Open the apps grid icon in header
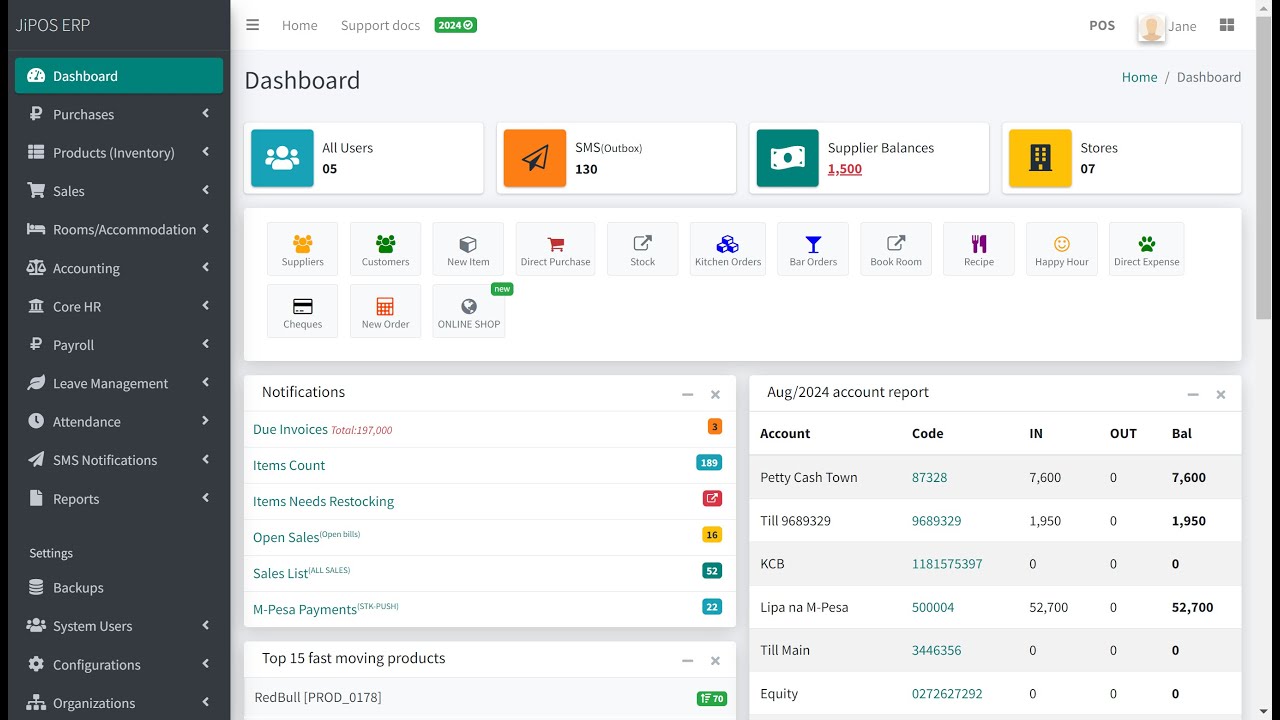 click(1227, 25)
